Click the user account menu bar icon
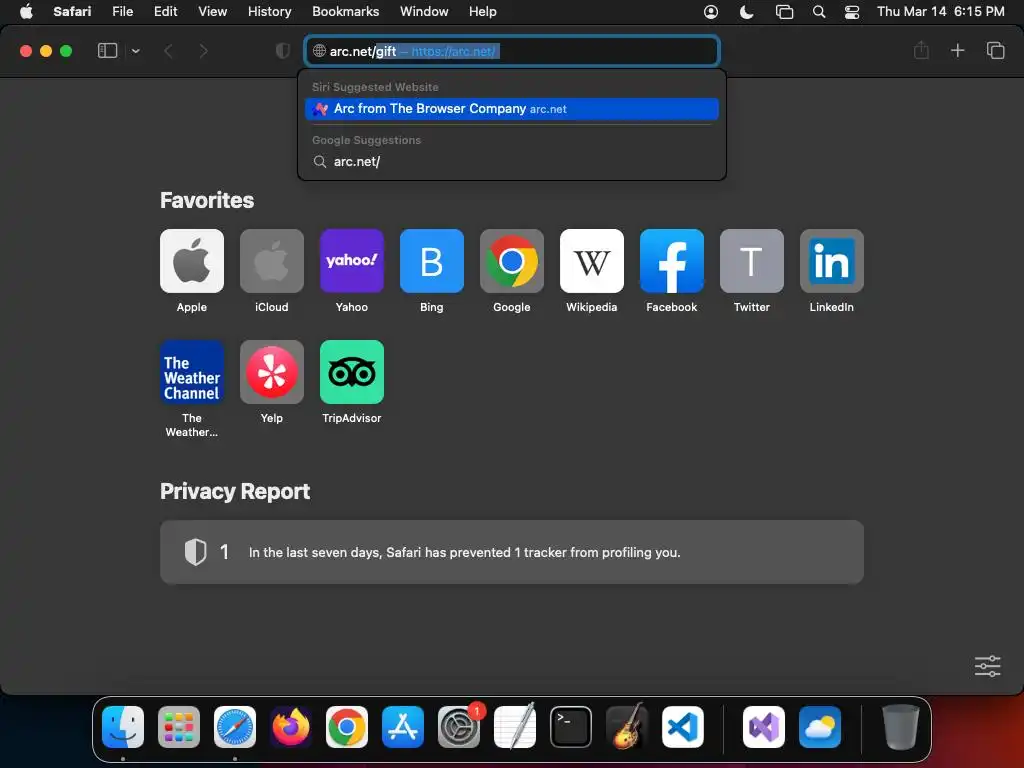Viewport: 1024px width, 768px height. (711, 12)
